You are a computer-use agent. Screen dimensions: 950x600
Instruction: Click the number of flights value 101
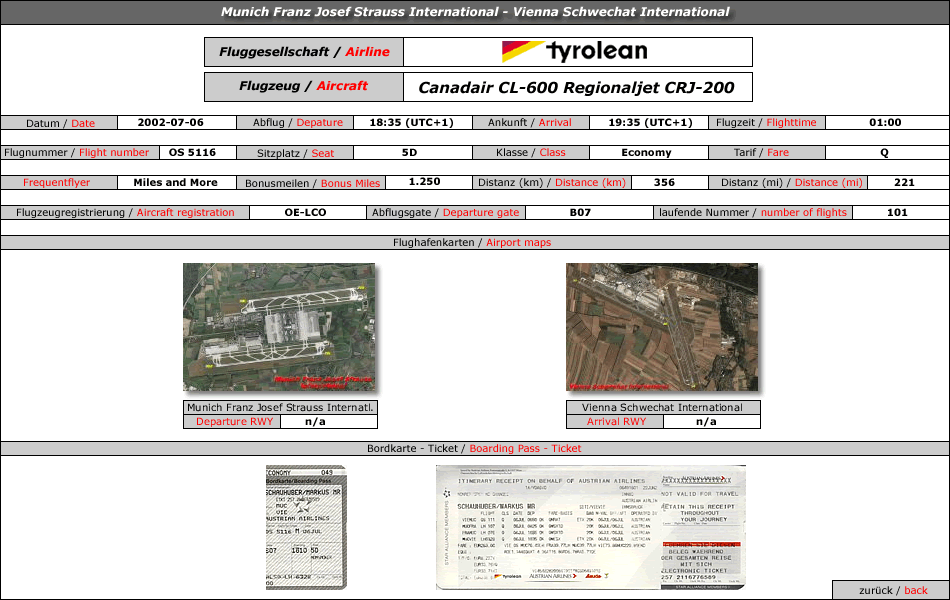pos(897,213)
